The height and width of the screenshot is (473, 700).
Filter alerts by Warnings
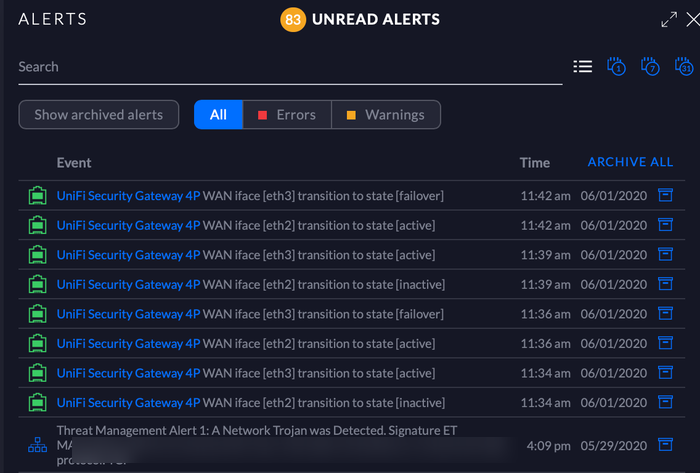coord(386,115)
